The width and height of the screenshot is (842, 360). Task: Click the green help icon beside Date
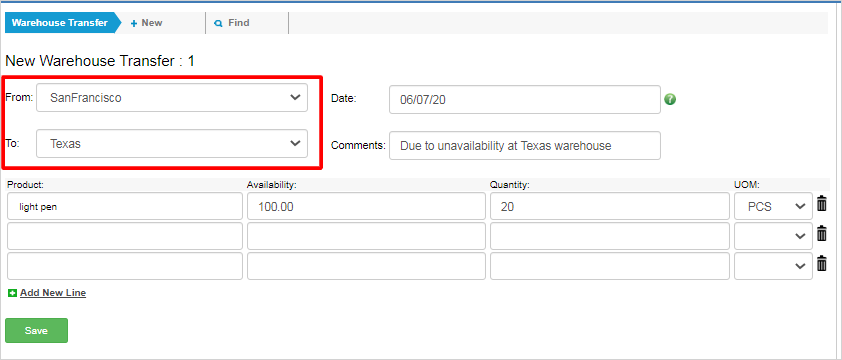coord(670,99)
